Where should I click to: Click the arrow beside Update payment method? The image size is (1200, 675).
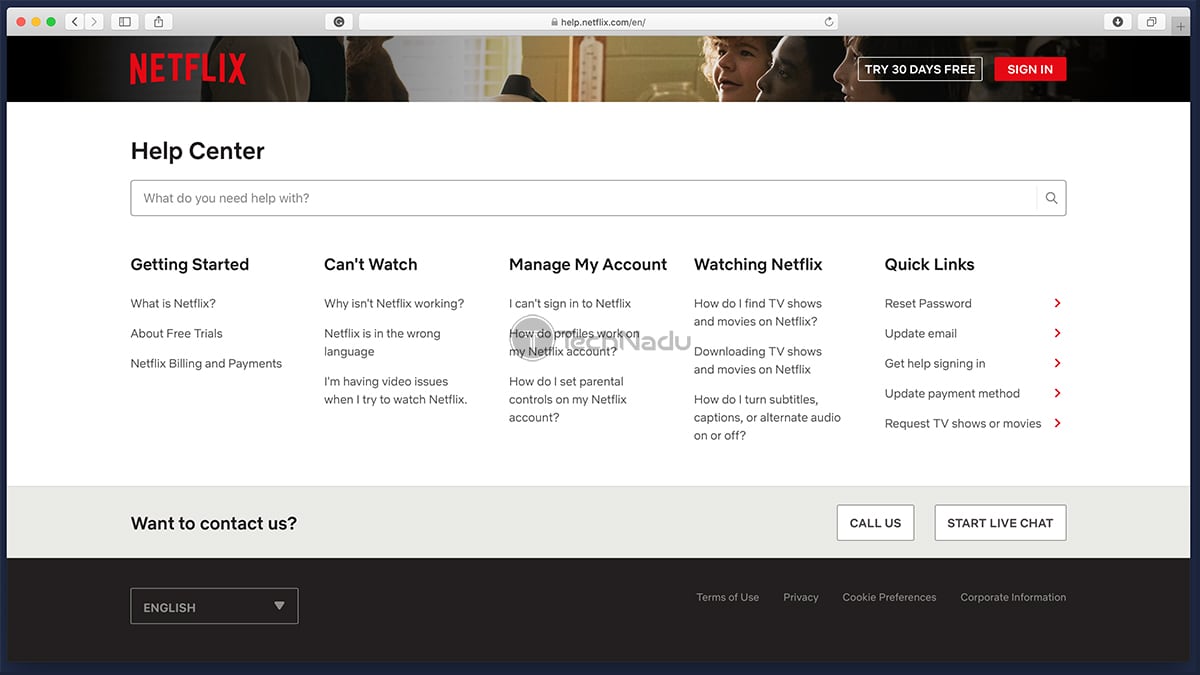point(1057,393)
